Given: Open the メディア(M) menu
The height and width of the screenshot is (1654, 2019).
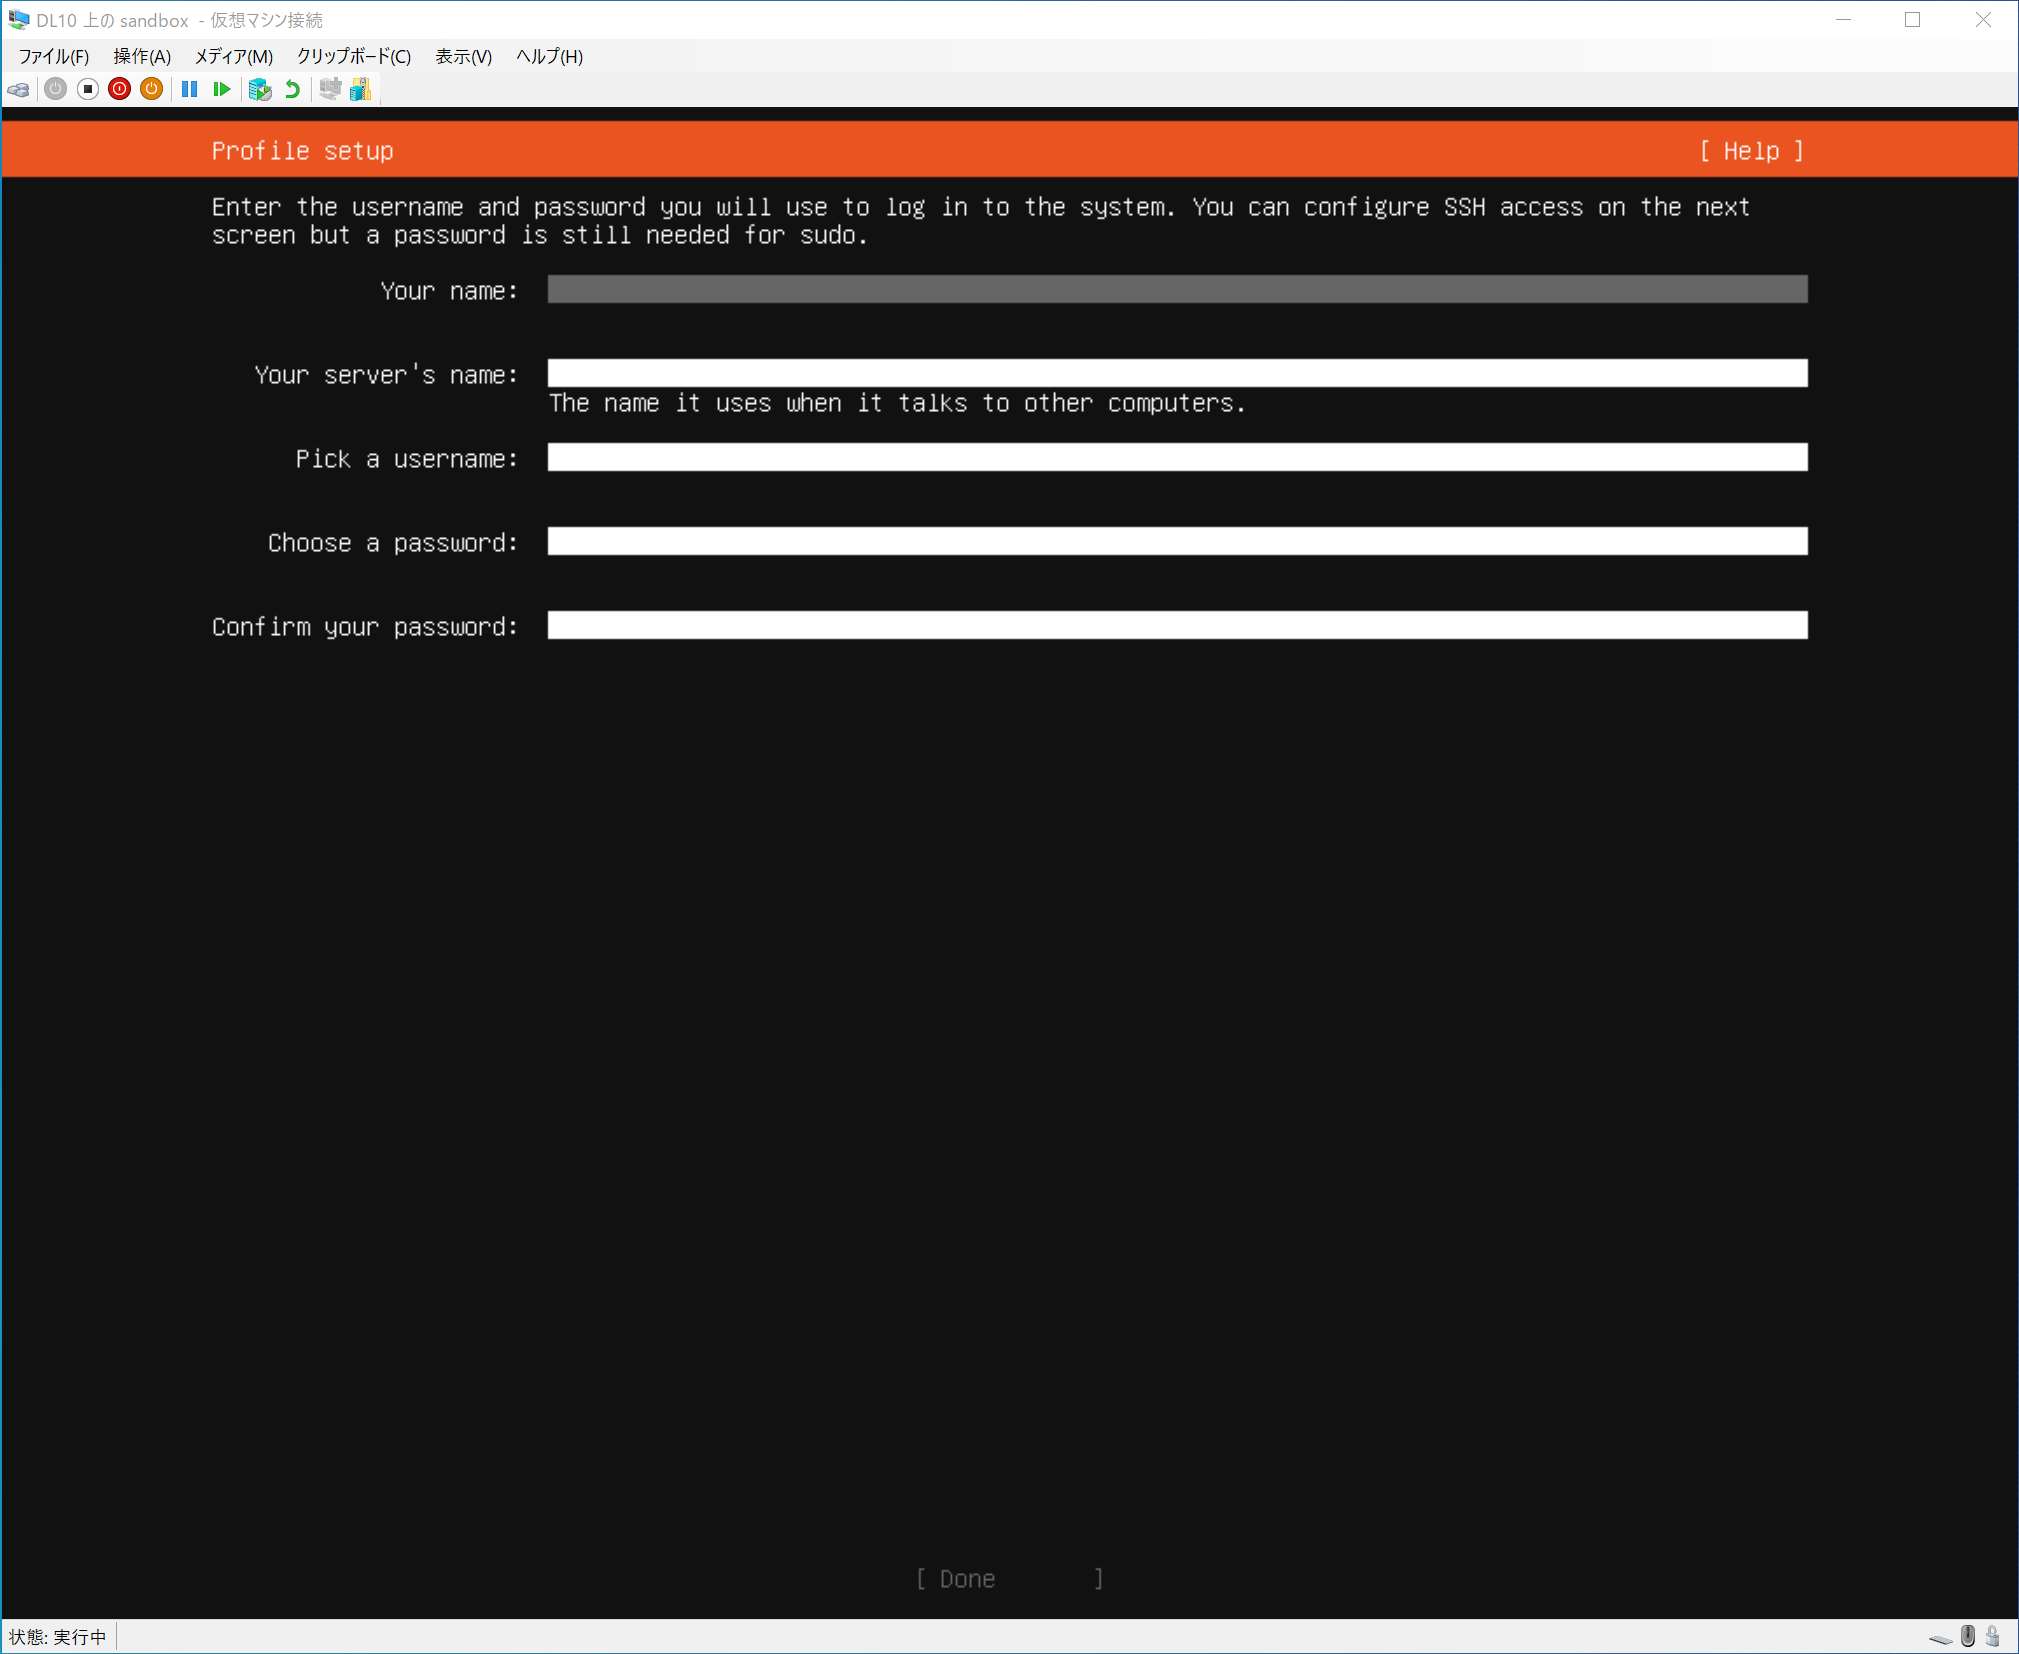Looking at the screenshot, I should pos(233,57).
